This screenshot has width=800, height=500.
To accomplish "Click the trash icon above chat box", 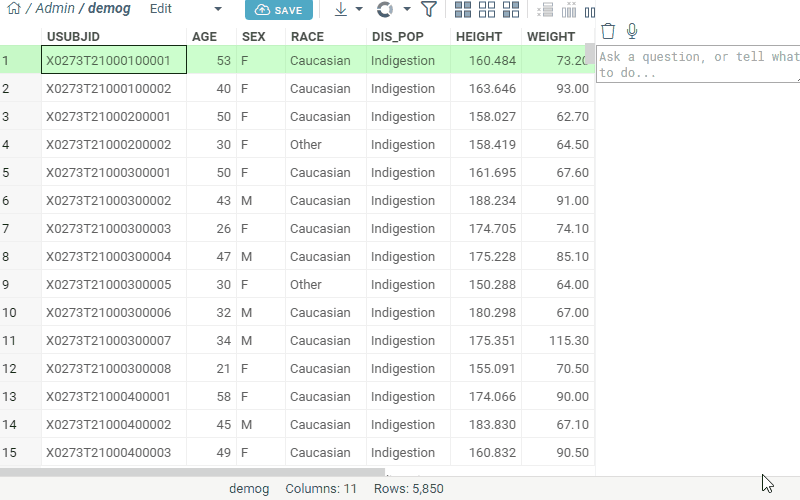I will point(608,32).
